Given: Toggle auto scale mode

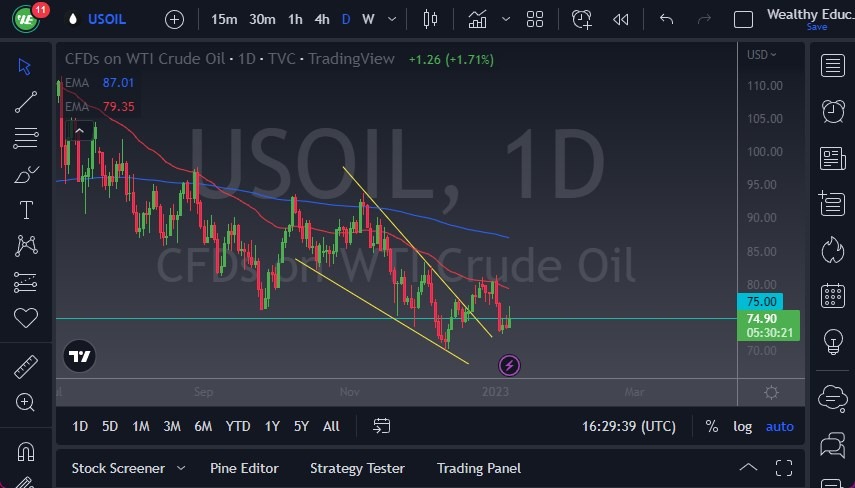Looking at the screenshot, I should (780, 426).
